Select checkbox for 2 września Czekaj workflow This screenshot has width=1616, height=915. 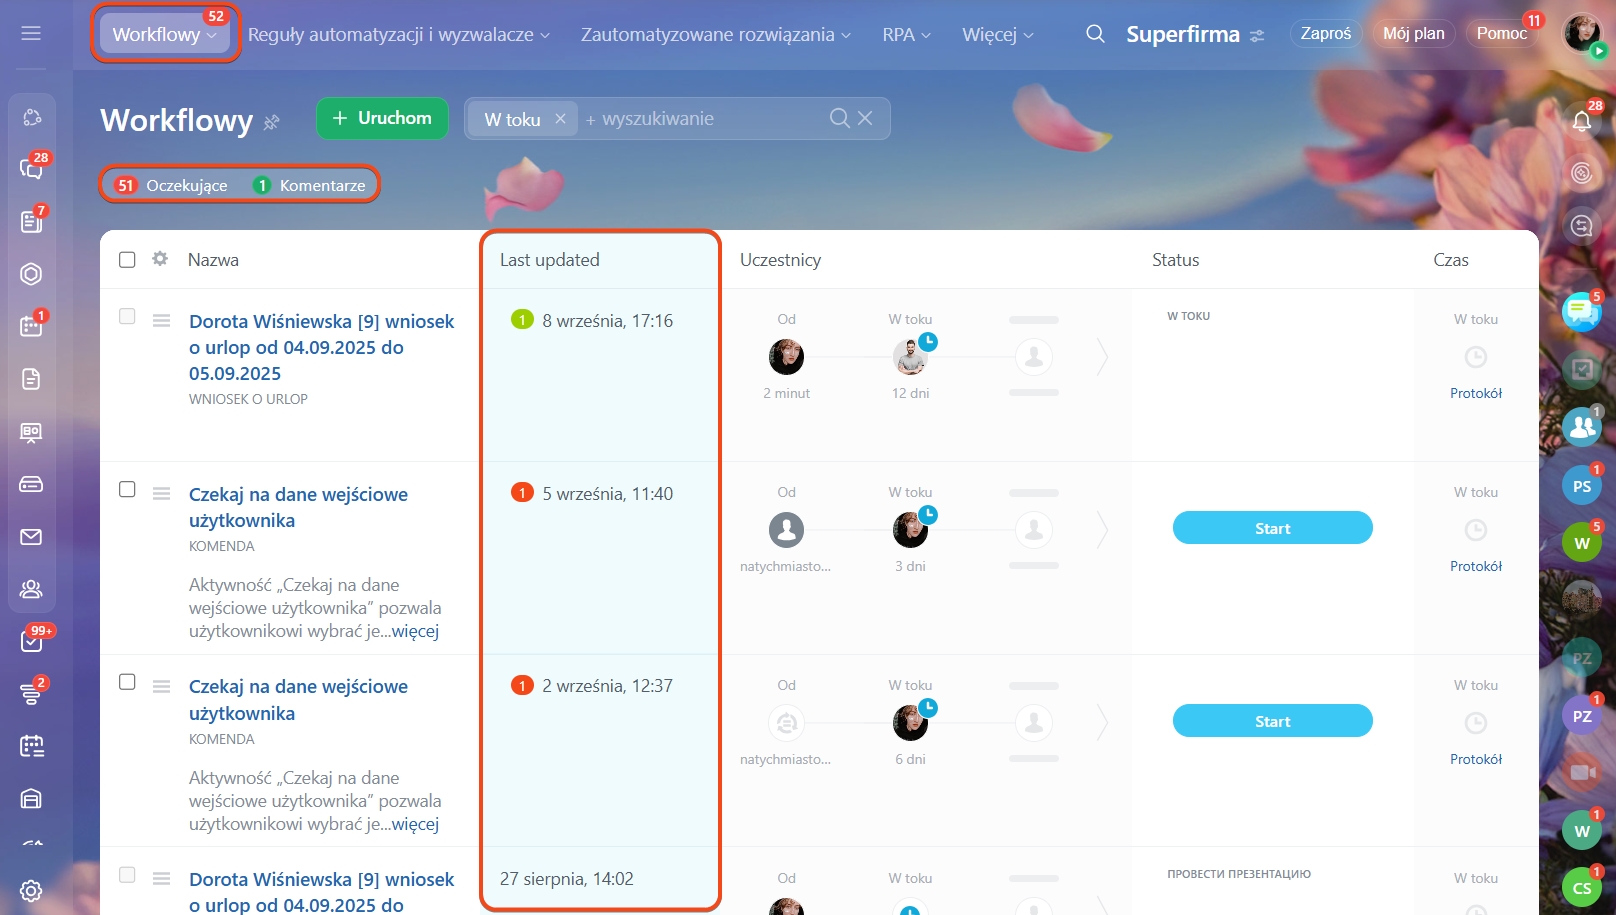[x=127, y=681]
